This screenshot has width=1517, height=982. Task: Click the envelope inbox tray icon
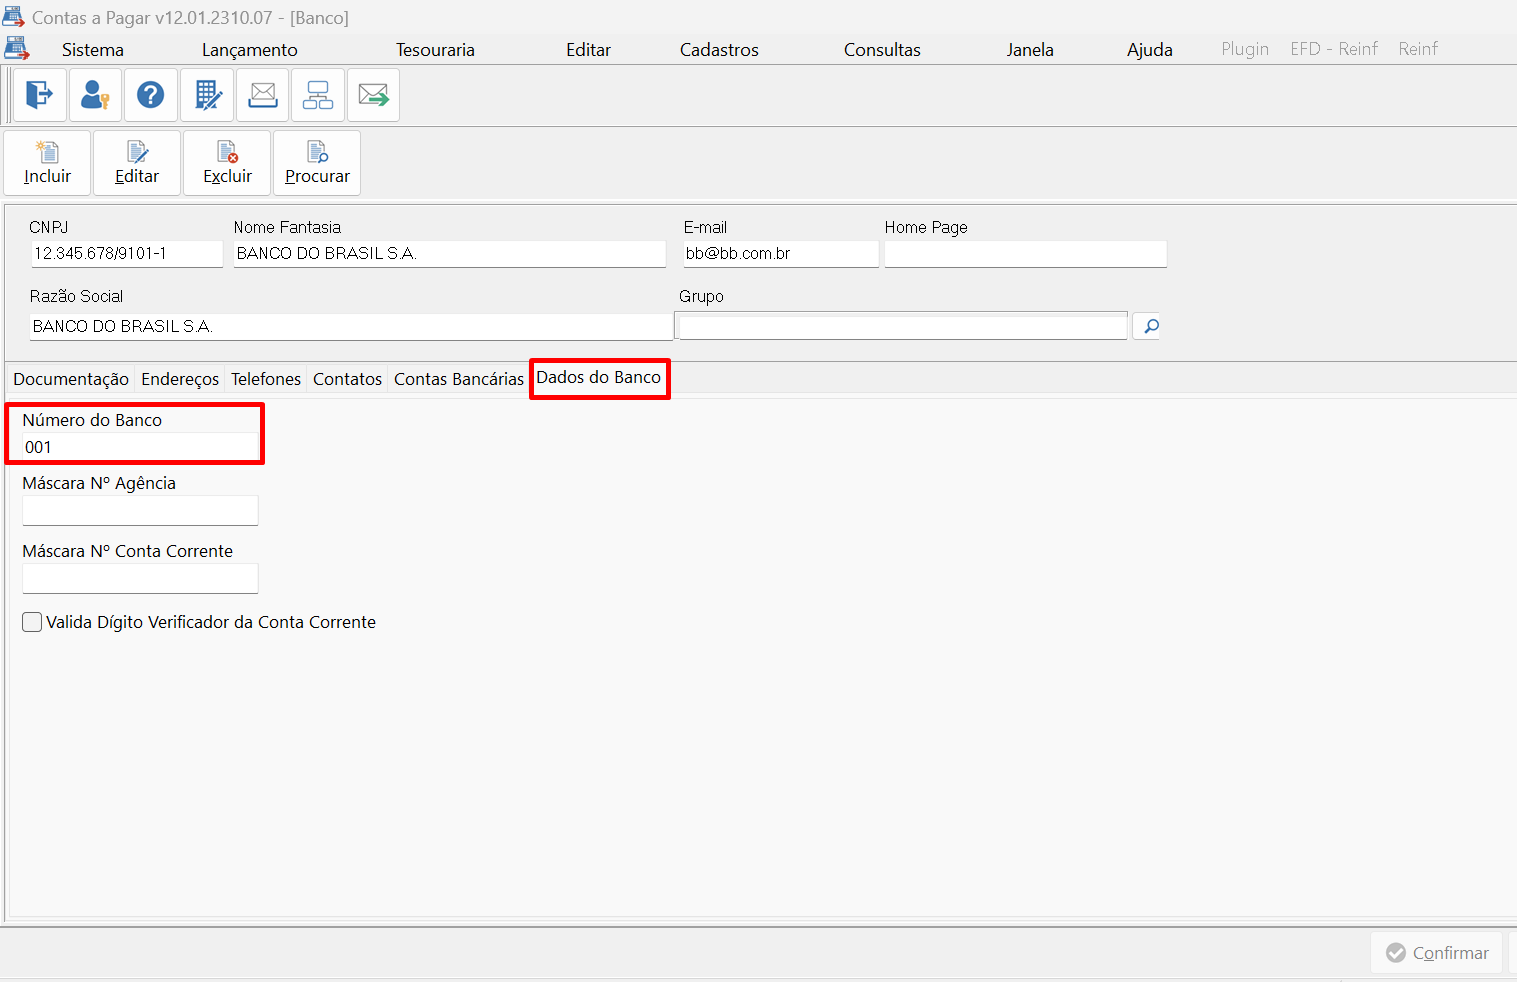point(263,95)
